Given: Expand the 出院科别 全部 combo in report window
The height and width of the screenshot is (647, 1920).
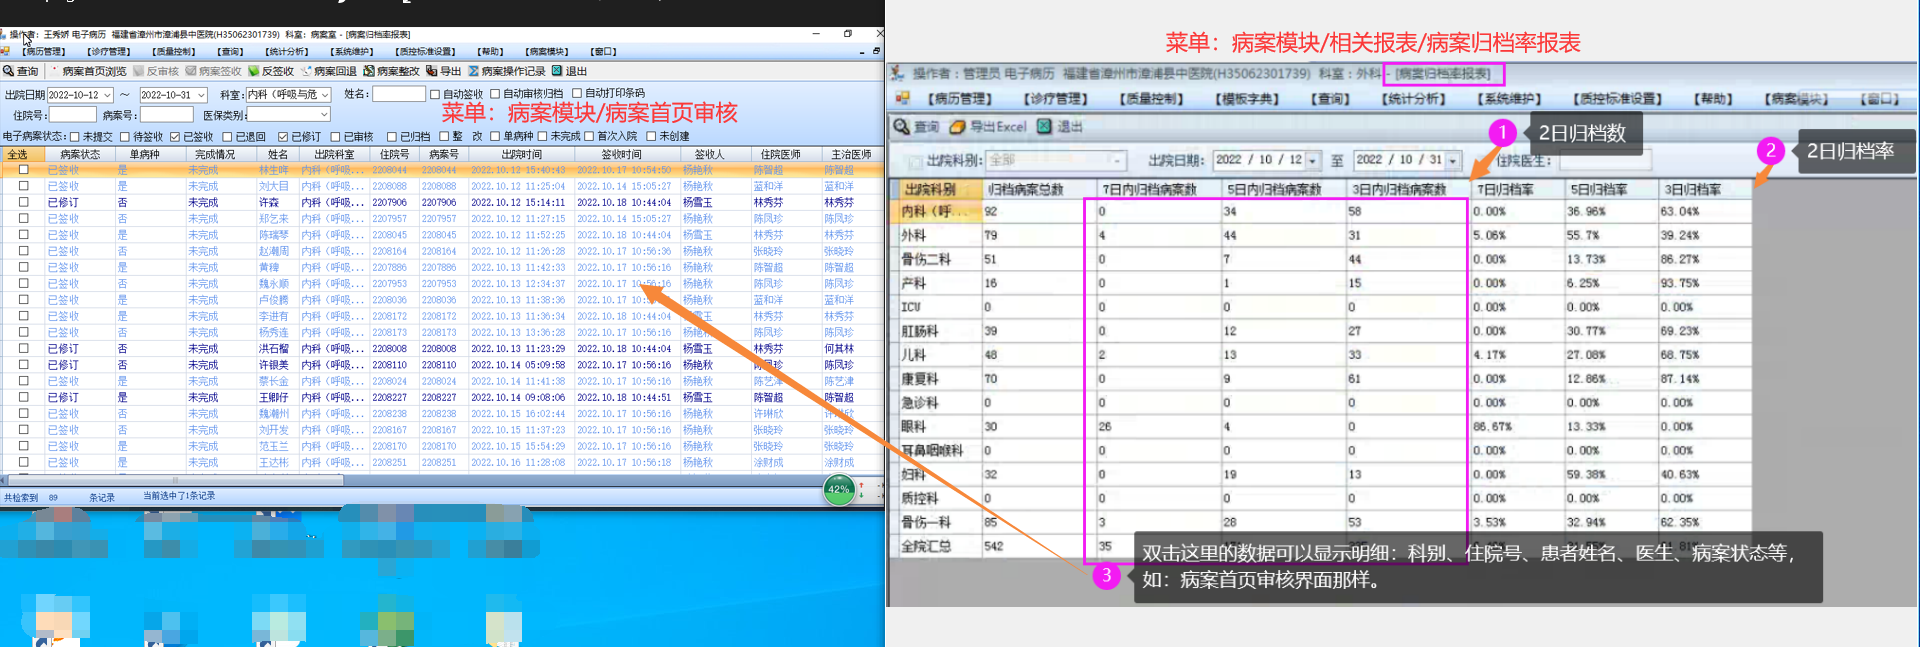Looking at the screenshot, I should pos(1117,160).
